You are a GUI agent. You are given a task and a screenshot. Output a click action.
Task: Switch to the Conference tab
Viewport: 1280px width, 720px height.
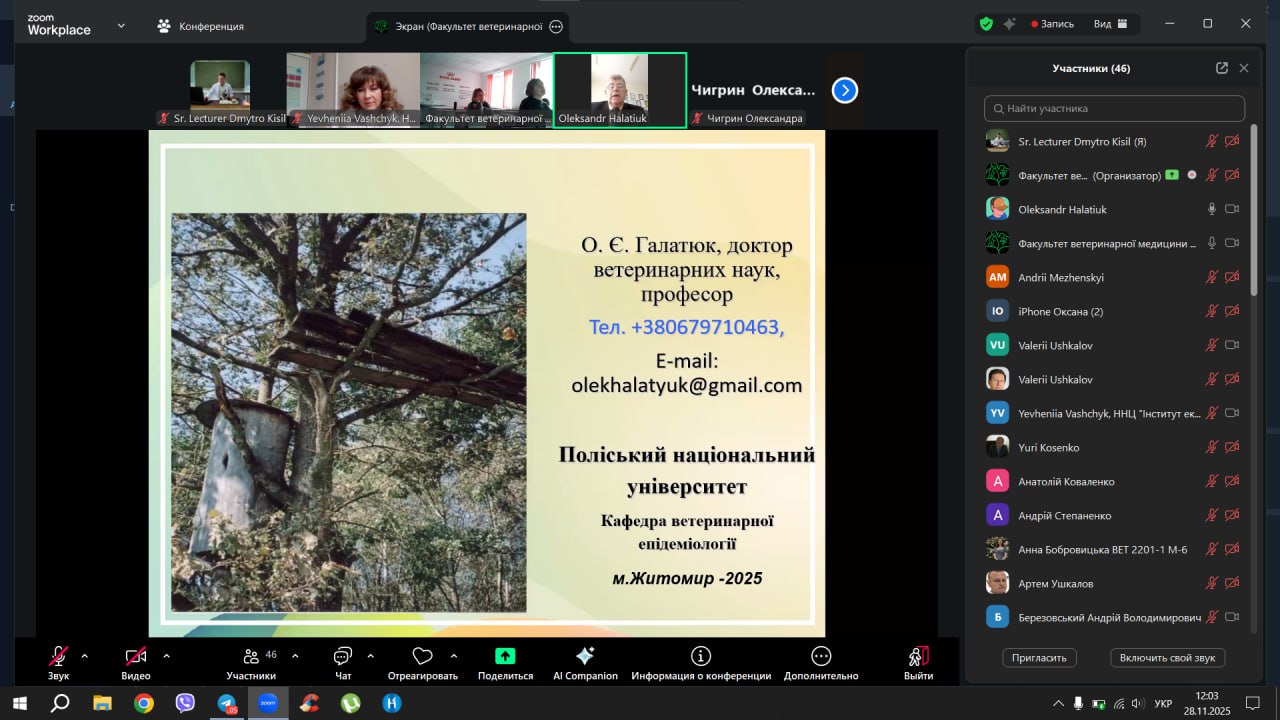(200, 26)
